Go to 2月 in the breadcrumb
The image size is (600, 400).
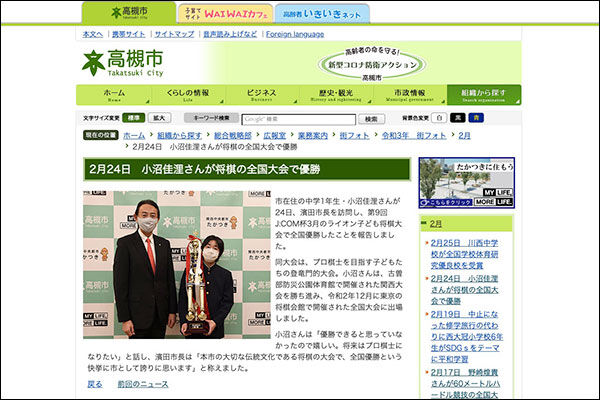(x=464, y=136)
